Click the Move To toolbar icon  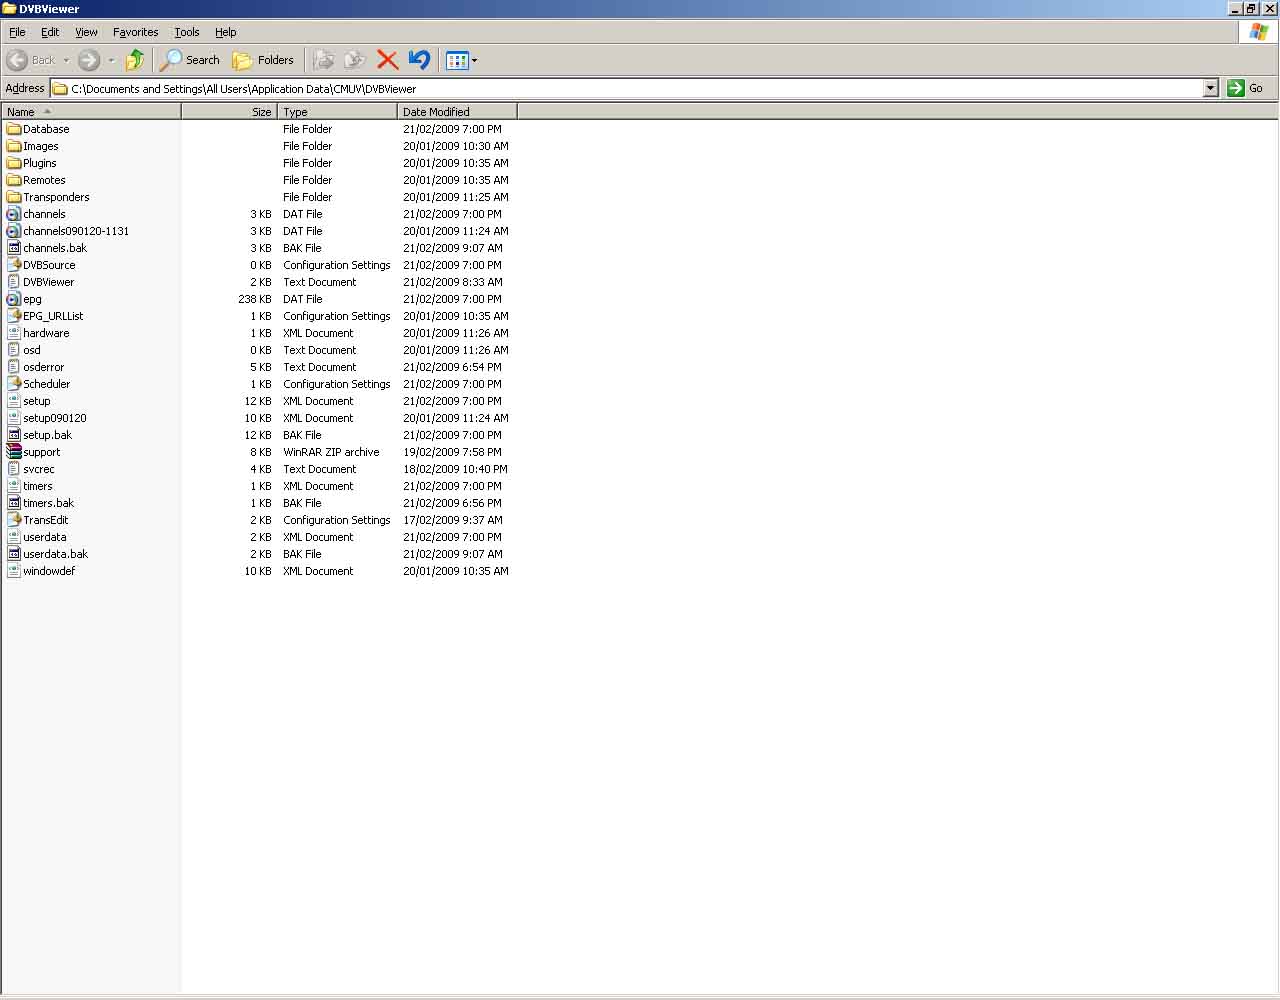[x=323, y=60]
